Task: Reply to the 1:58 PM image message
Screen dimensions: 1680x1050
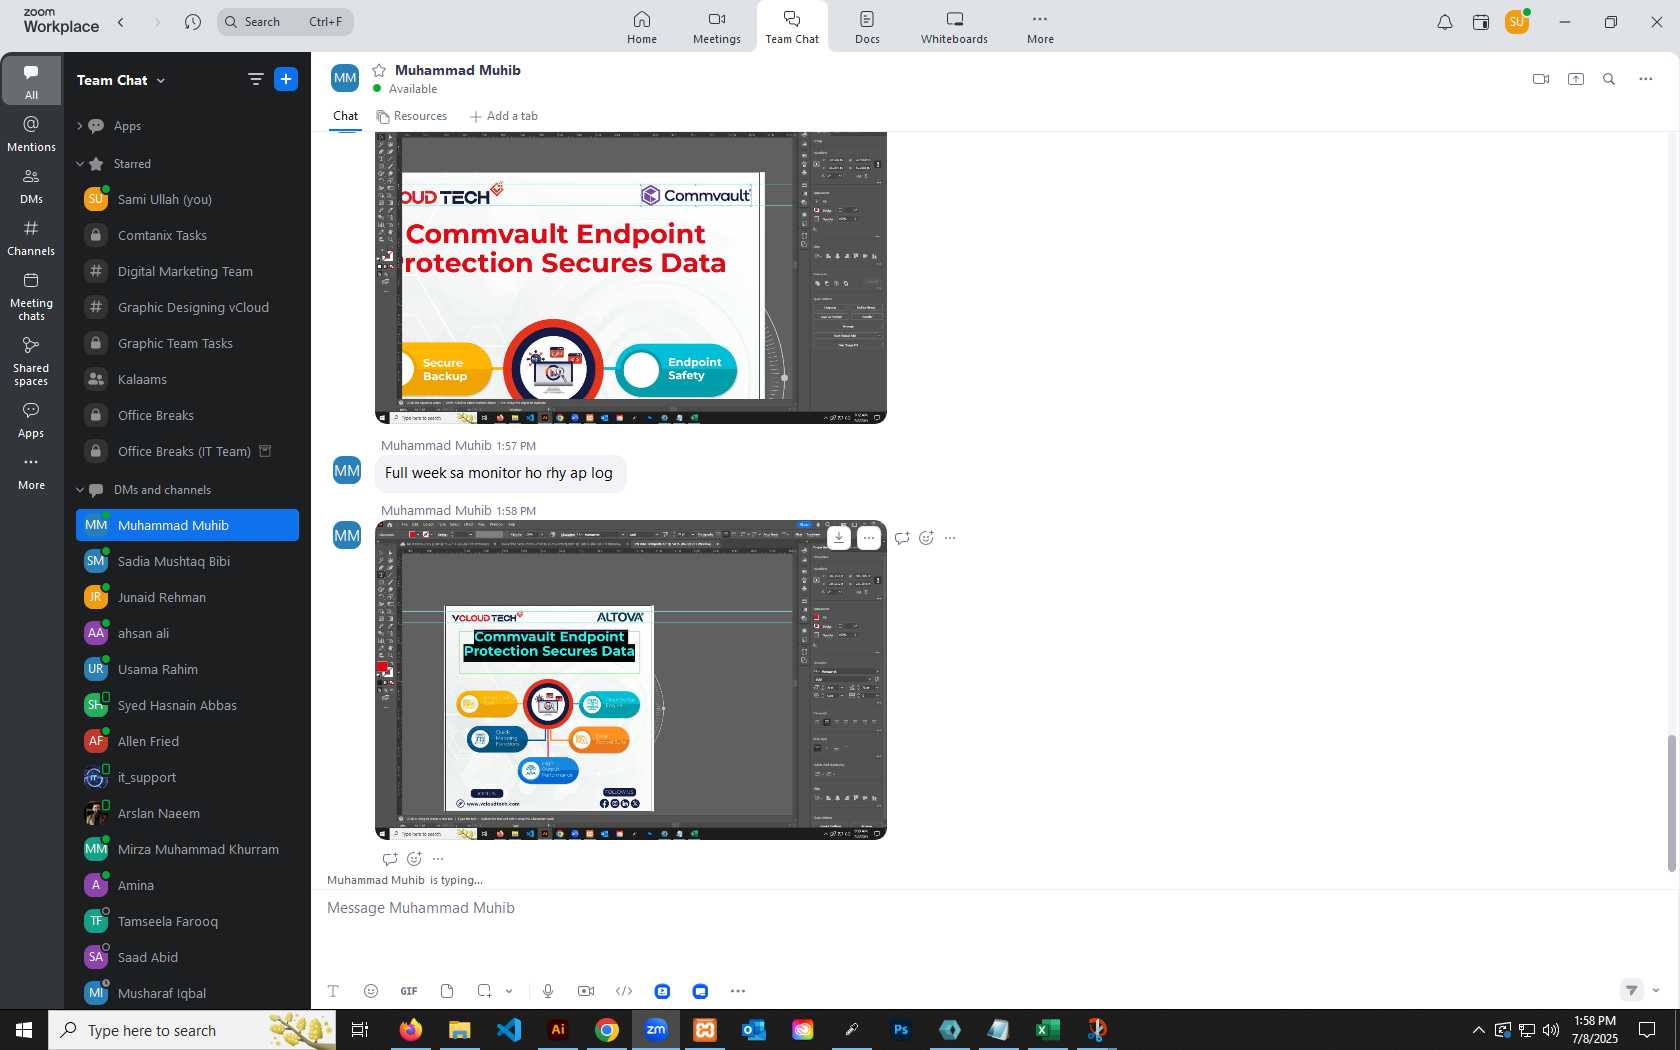Action: coord(902,538)
